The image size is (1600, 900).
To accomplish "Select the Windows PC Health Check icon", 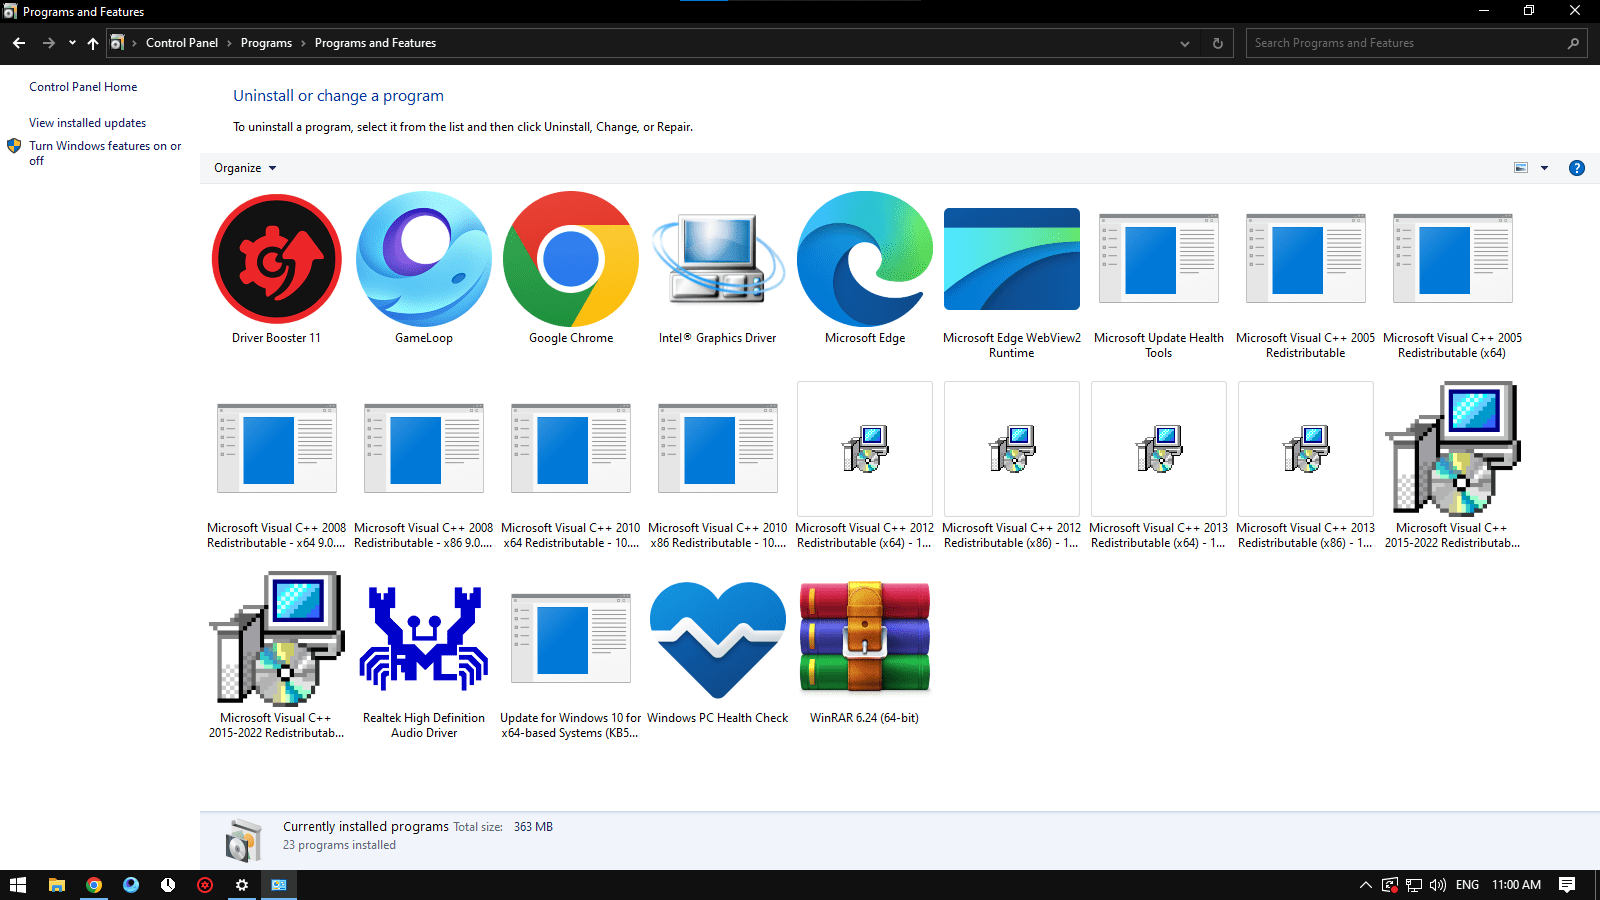I will [718, 639].
